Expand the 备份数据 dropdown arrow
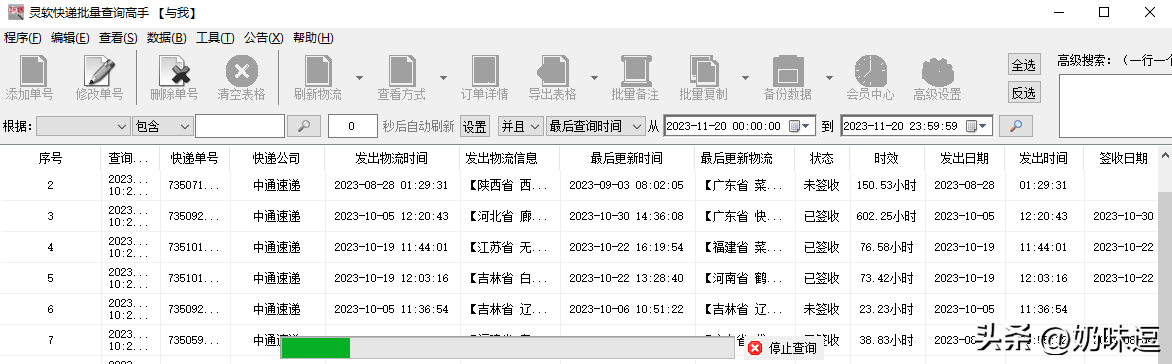The height and width of the screenshot is (364, 1172). tap(829, 77)
